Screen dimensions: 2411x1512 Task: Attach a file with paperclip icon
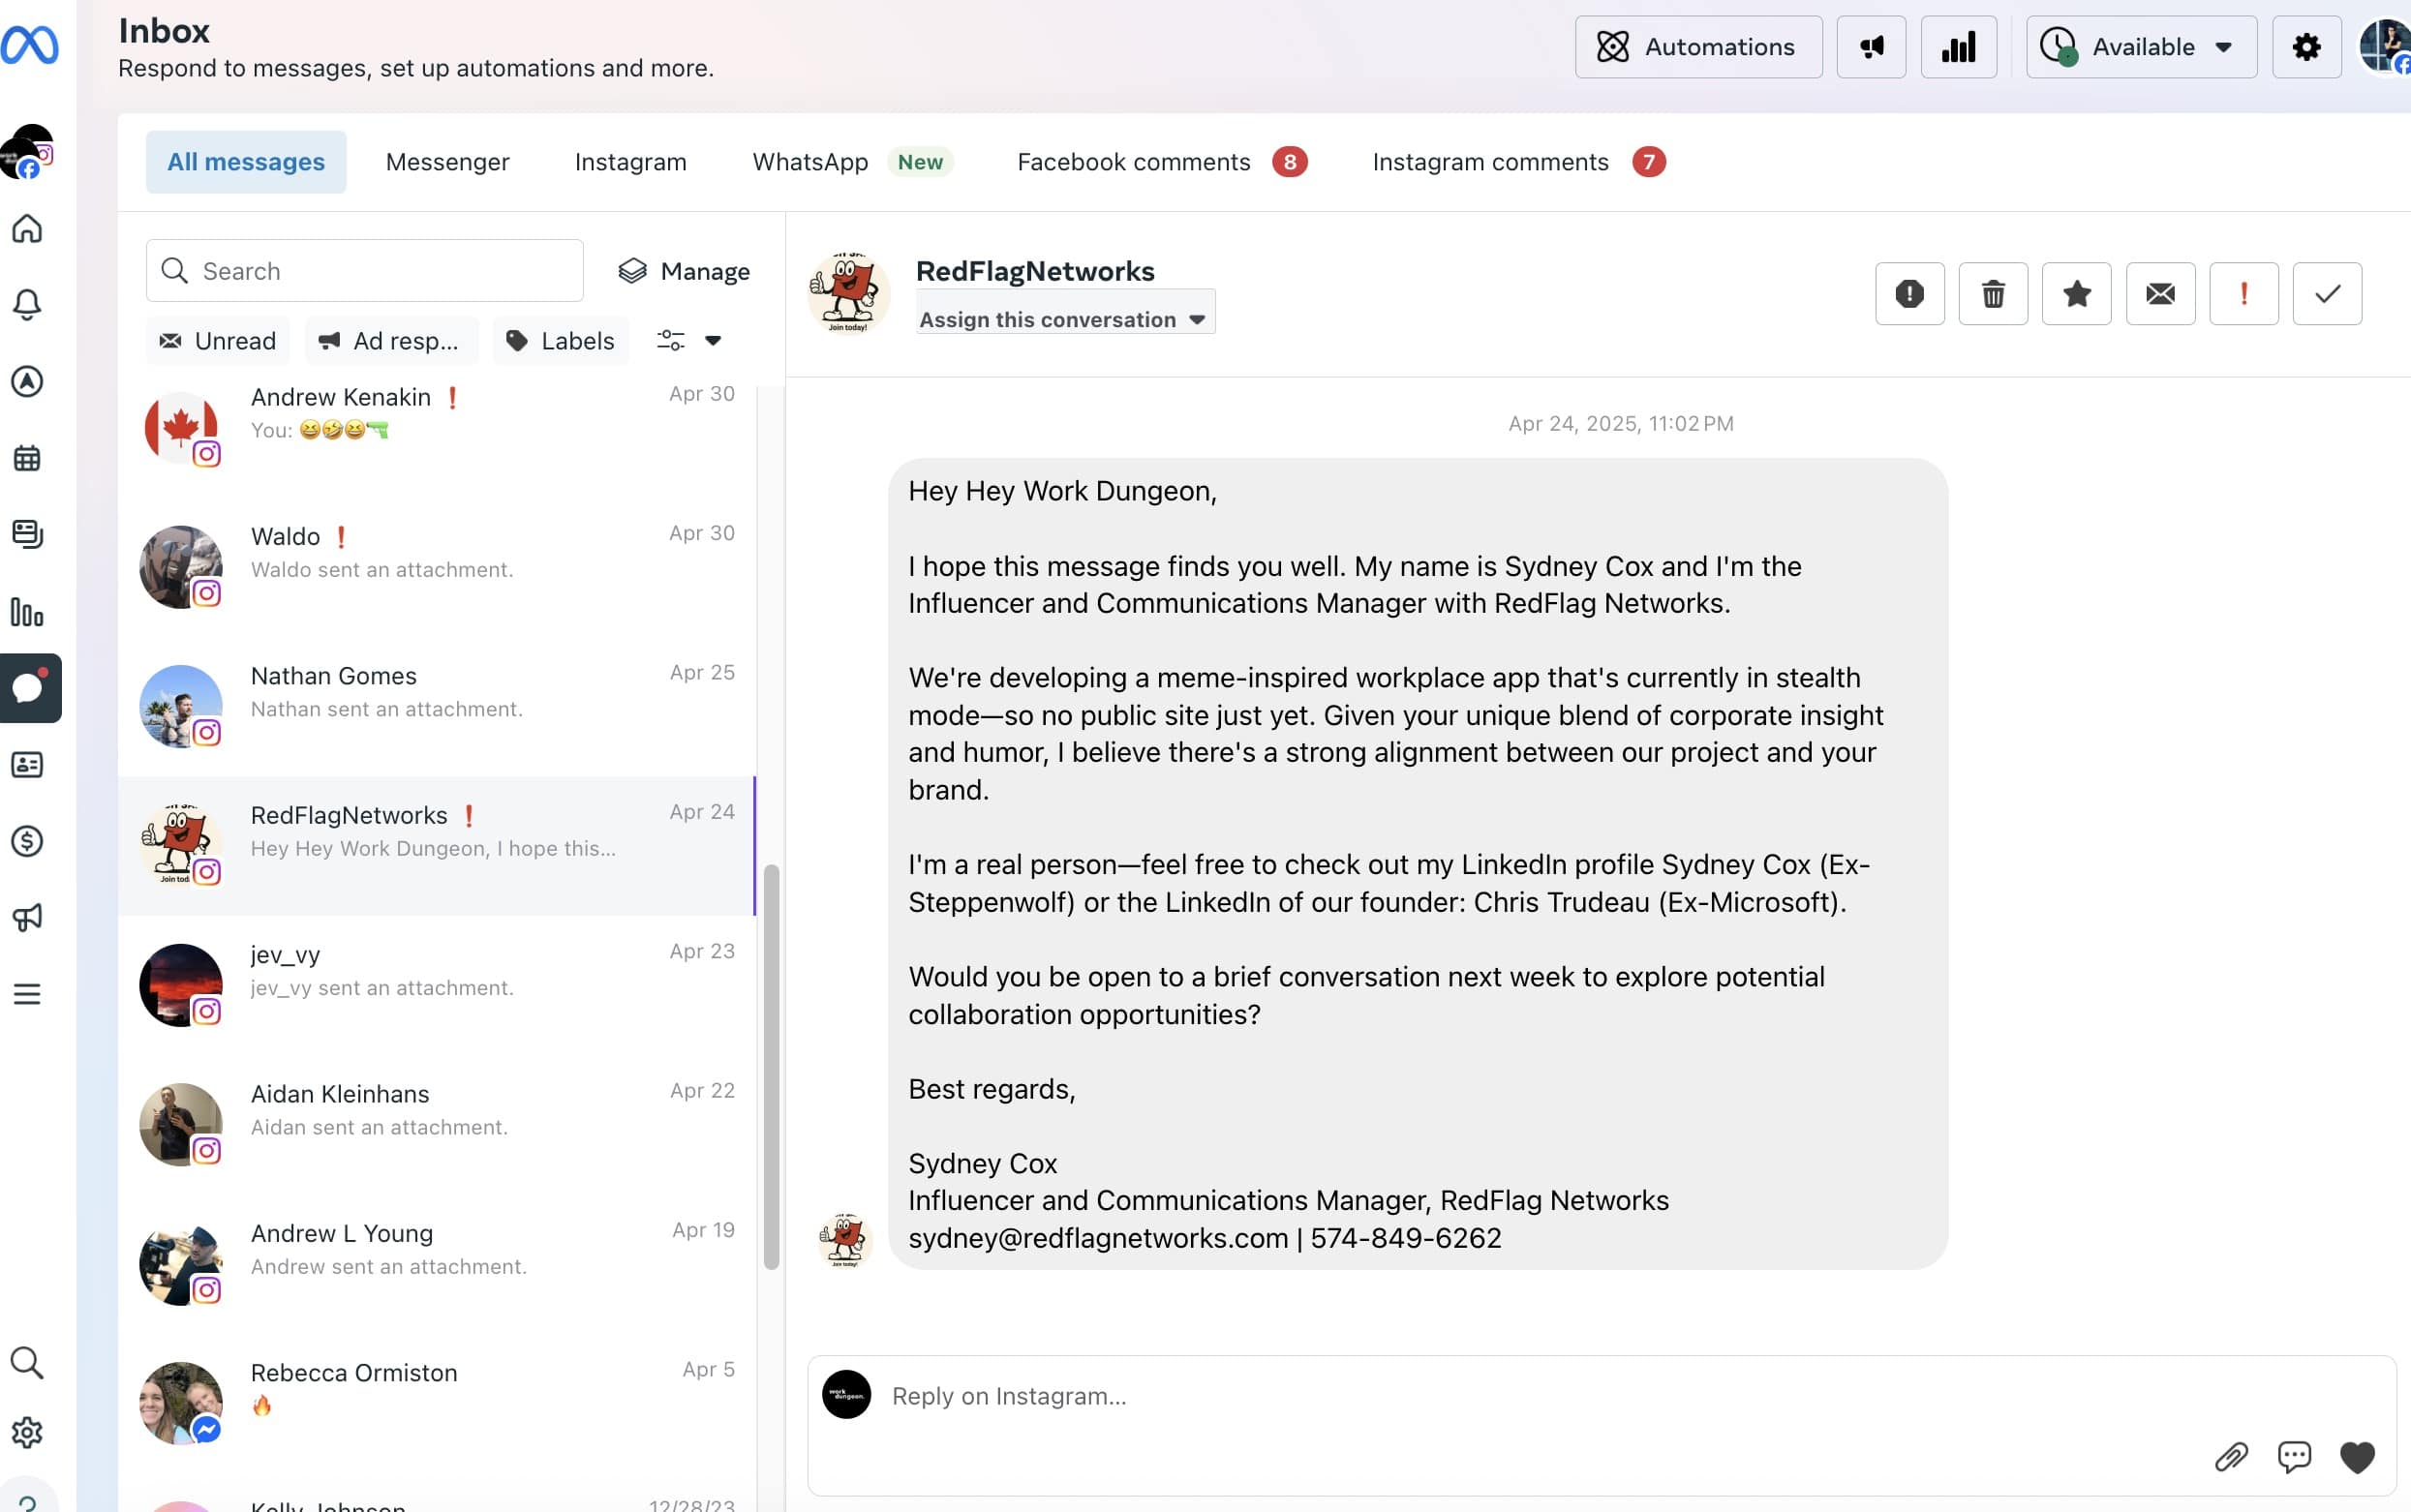tap(2231, 1457)
